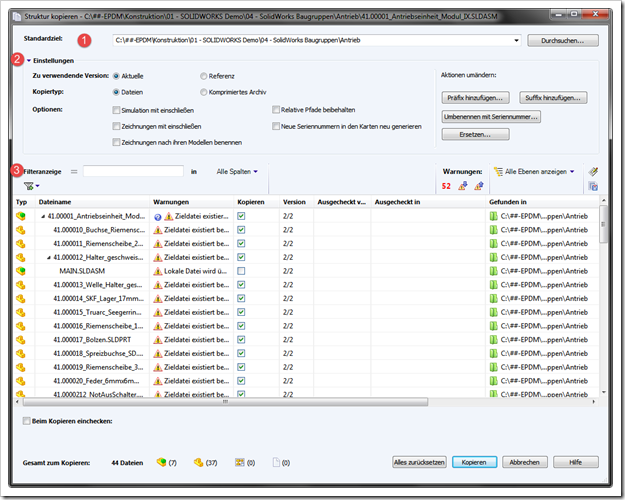This screenshot has height=500, width=625.
Task: Click the Durchsuchen button
Action: coord(563,40)
